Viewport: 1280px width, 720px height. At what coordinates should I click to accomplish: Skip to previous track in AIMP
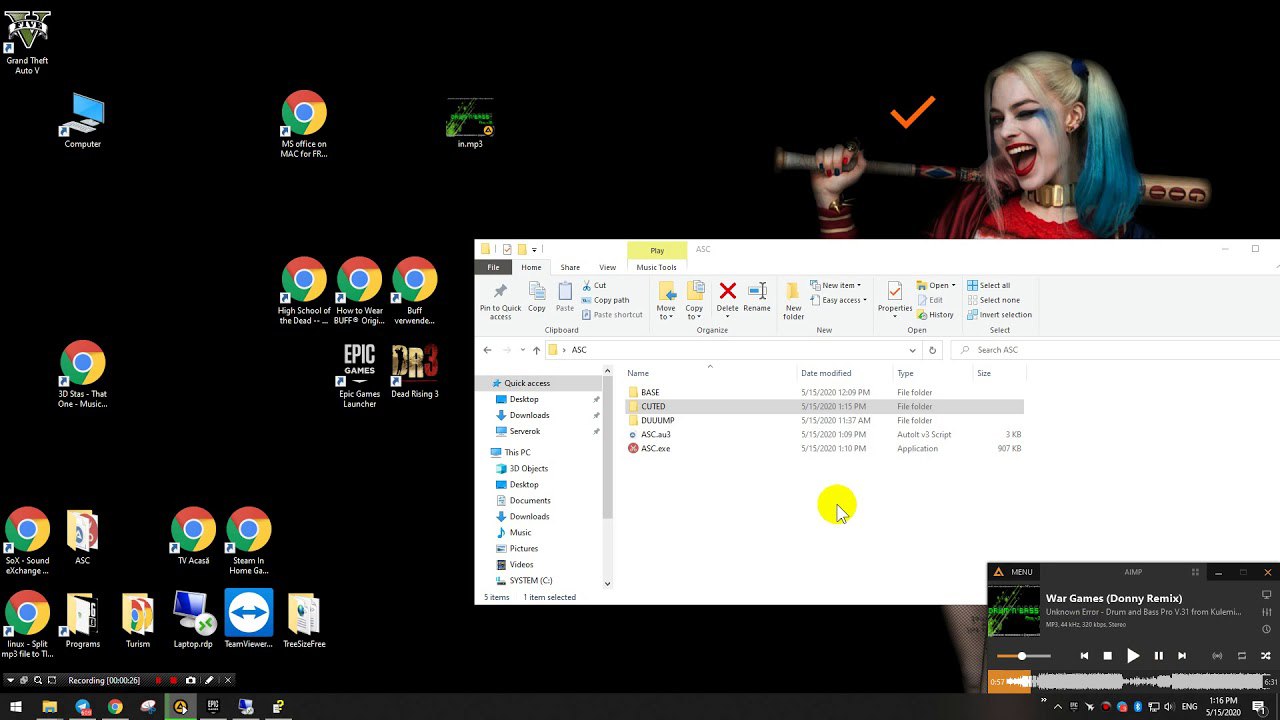point(1084,656)
